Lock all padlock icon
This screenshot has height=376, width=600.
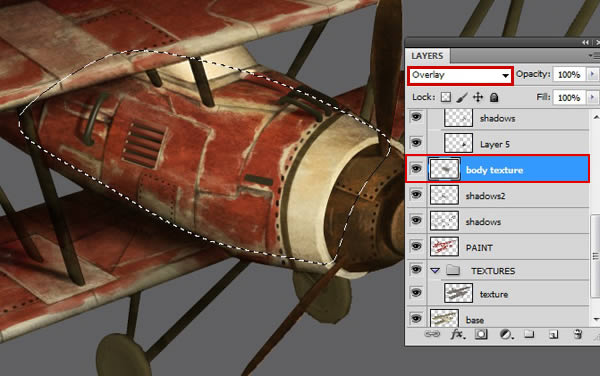click(494, 97)
